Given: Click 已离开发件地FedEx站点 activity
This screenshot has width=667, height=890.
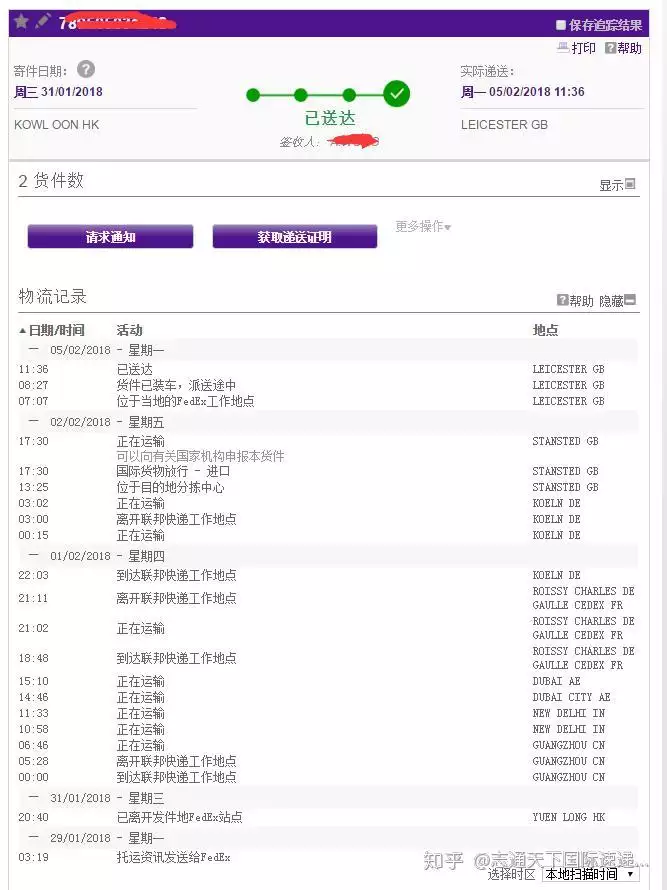Looking at the screenshot, I should [179, 817].
